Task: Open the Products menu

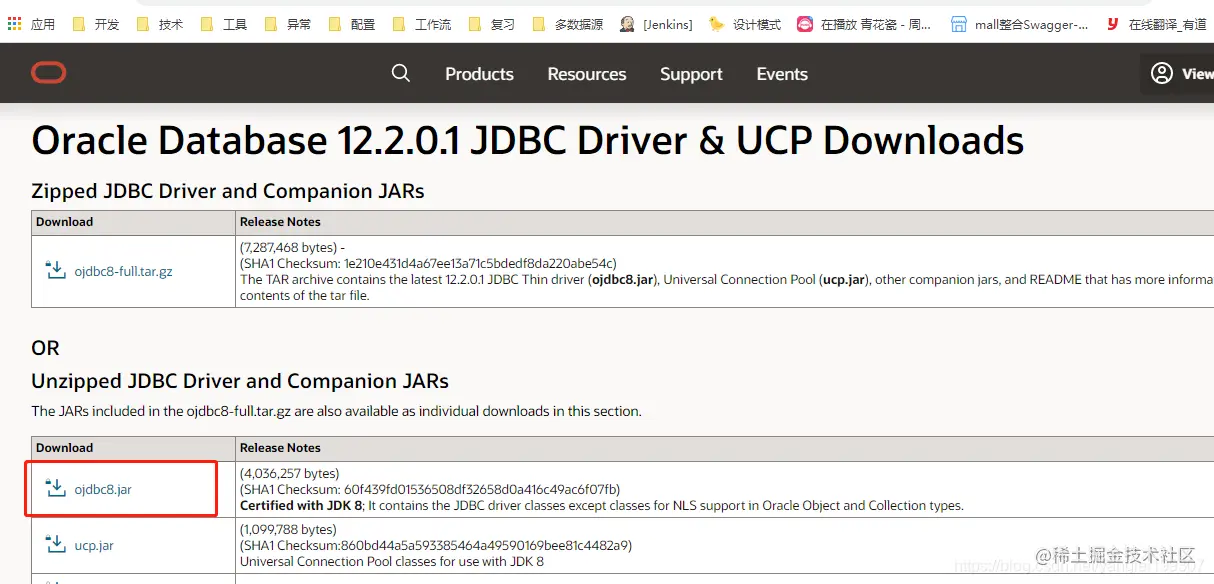Action: point(479,74)
